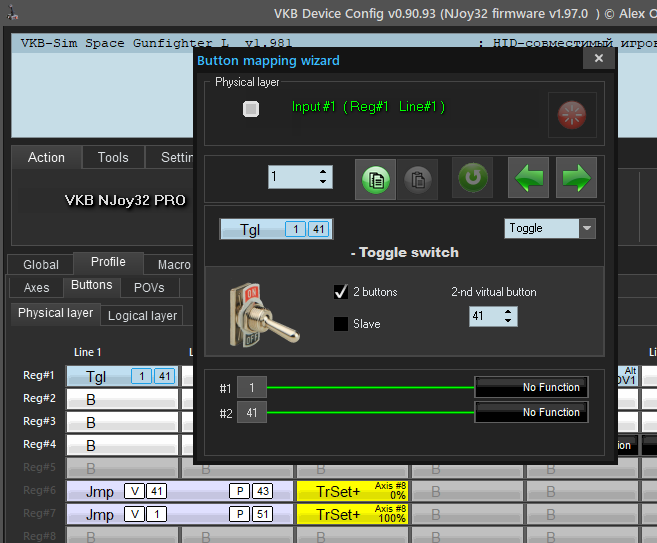Switch to the Axes tab
This screenshot has width=657, height=543.
click(36, 287)
